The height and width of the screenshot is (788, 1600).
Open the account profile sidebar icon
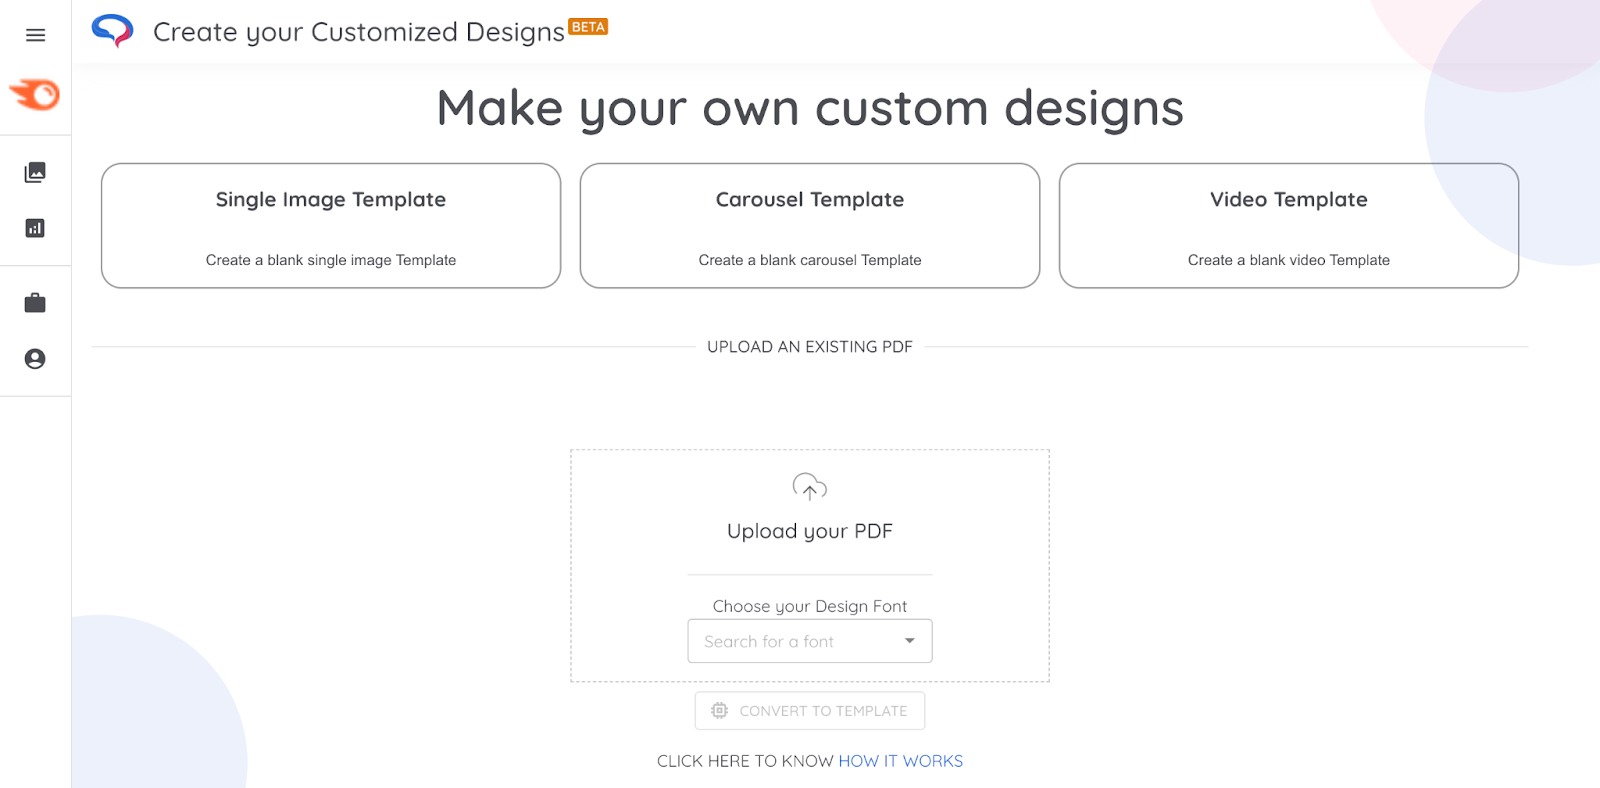(35, 359)
